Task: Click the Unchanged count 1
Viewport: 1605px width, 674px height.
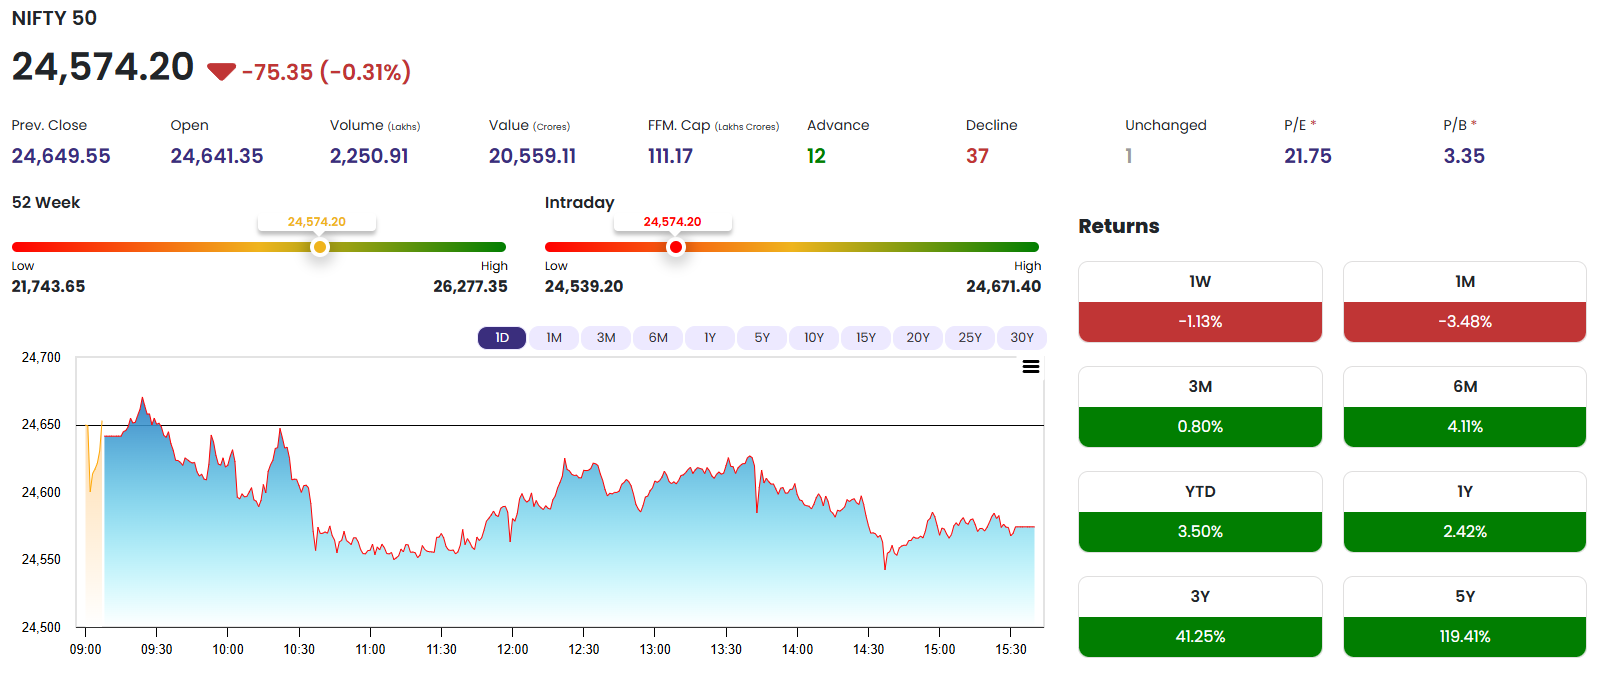Action: coord(1129,156)
